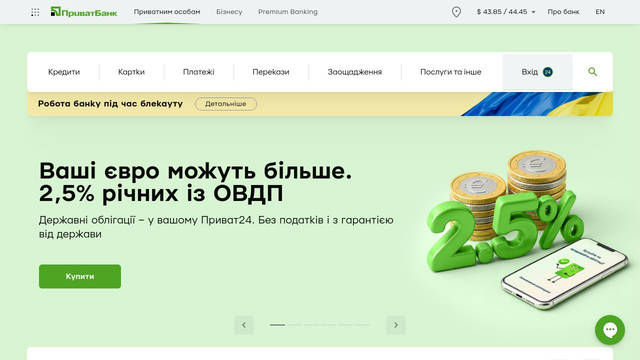The height and width of the screenshot is (360, 640).
Task: Open the chat support bubble
Action: coord(610,330)
